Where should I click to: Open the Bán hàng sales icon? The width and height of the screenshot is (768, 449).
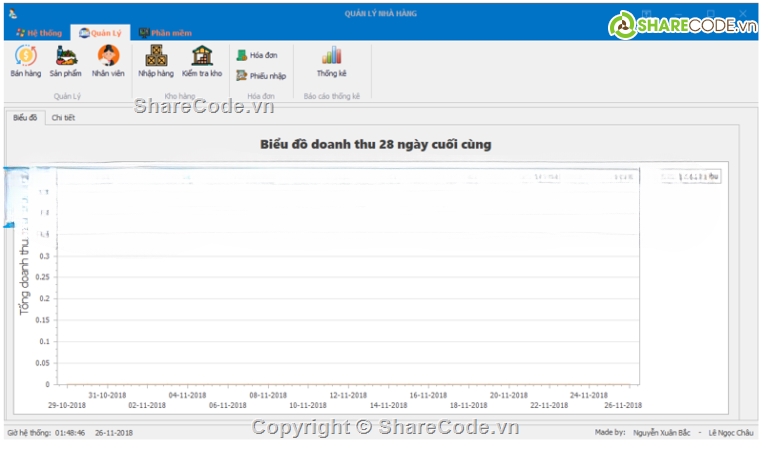point(25,61)
